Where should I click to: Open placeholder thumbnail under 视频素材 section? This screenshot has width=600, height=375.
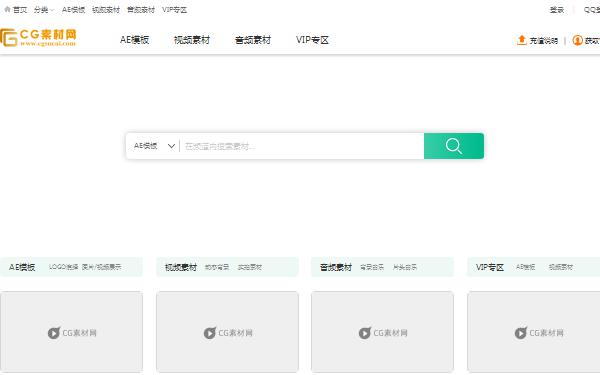227,332
